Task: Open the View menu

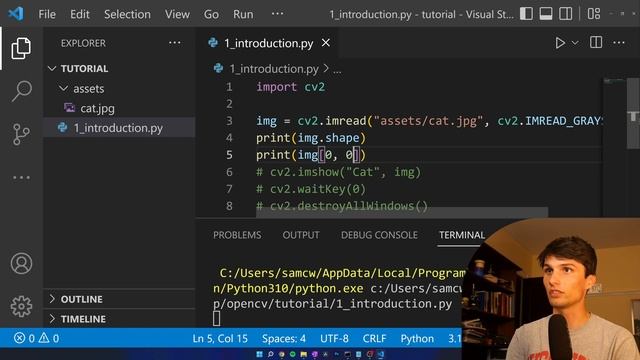Action: 177,14
